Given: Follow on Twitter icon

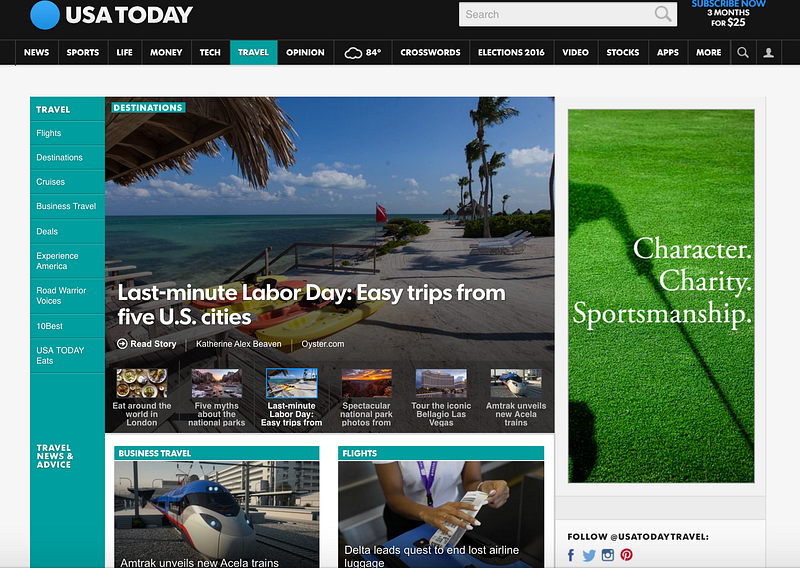Looking at the screenshot, I should point(589,555).
